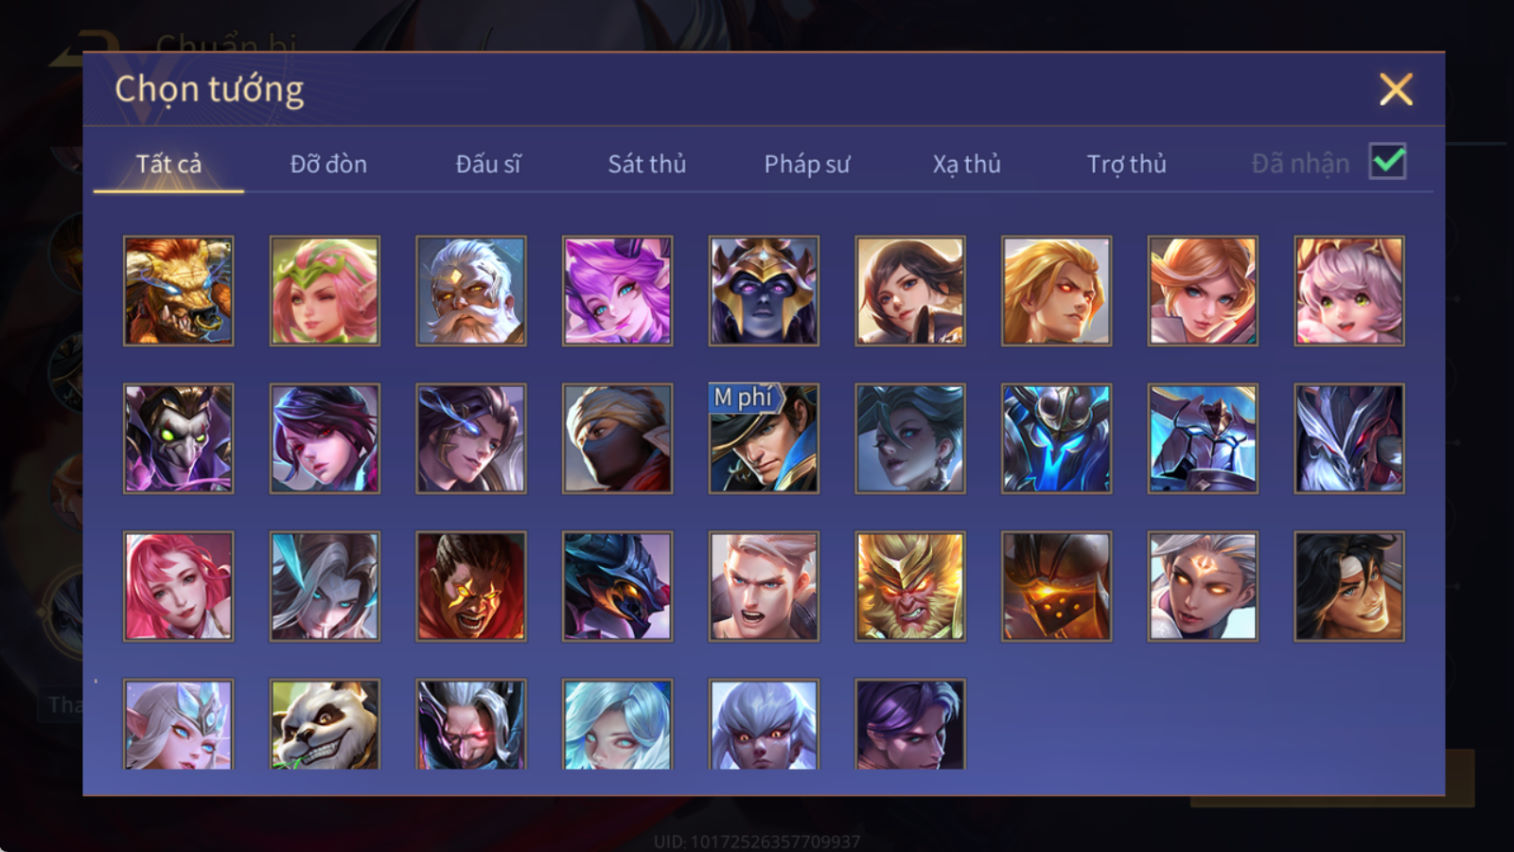Choose the blue armored robot hero
This screenshot has height=852, width=1514.
pyautogui.click(x=1056, y=438)
